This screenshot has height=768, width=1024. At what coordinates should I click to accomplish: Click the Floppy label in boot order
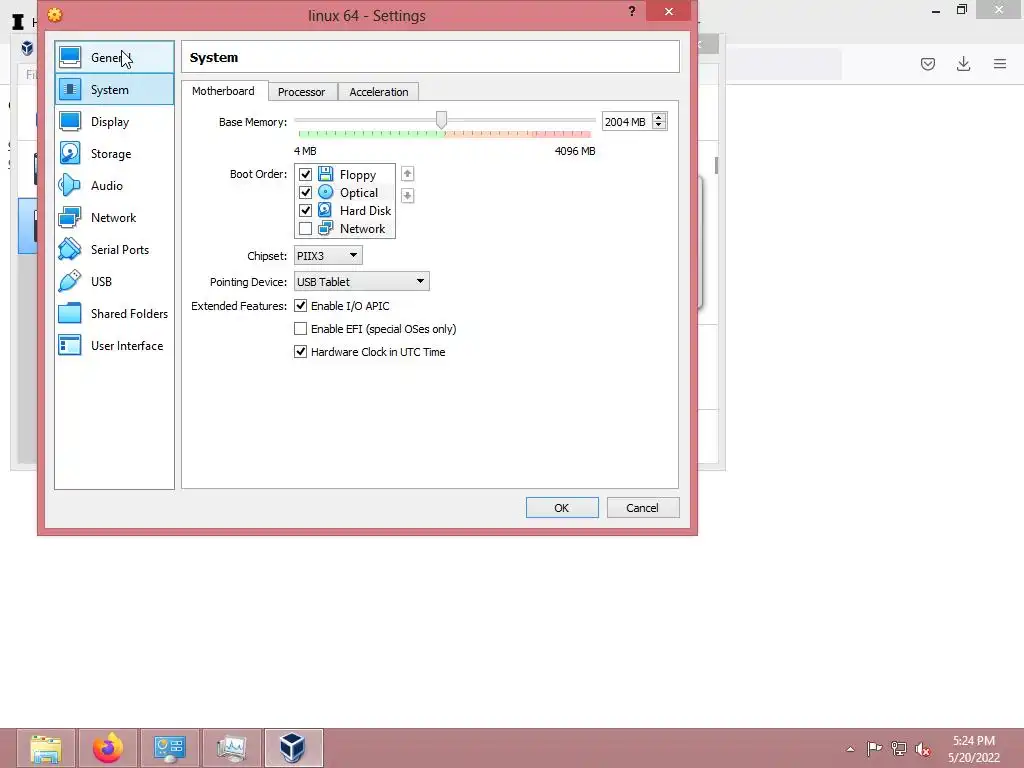tap(358, 174)
